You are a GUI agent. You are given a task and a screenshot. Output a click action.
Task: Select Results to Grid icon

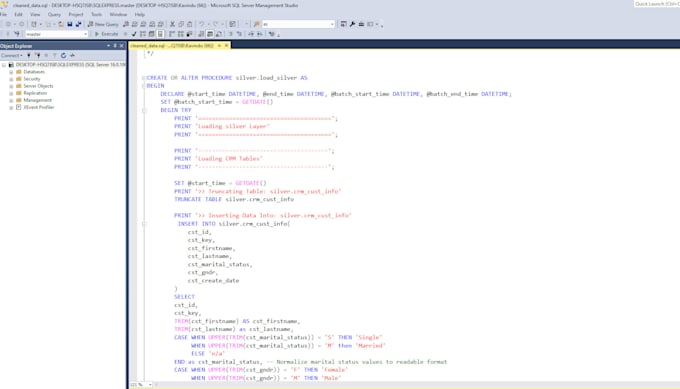(210, 34)
